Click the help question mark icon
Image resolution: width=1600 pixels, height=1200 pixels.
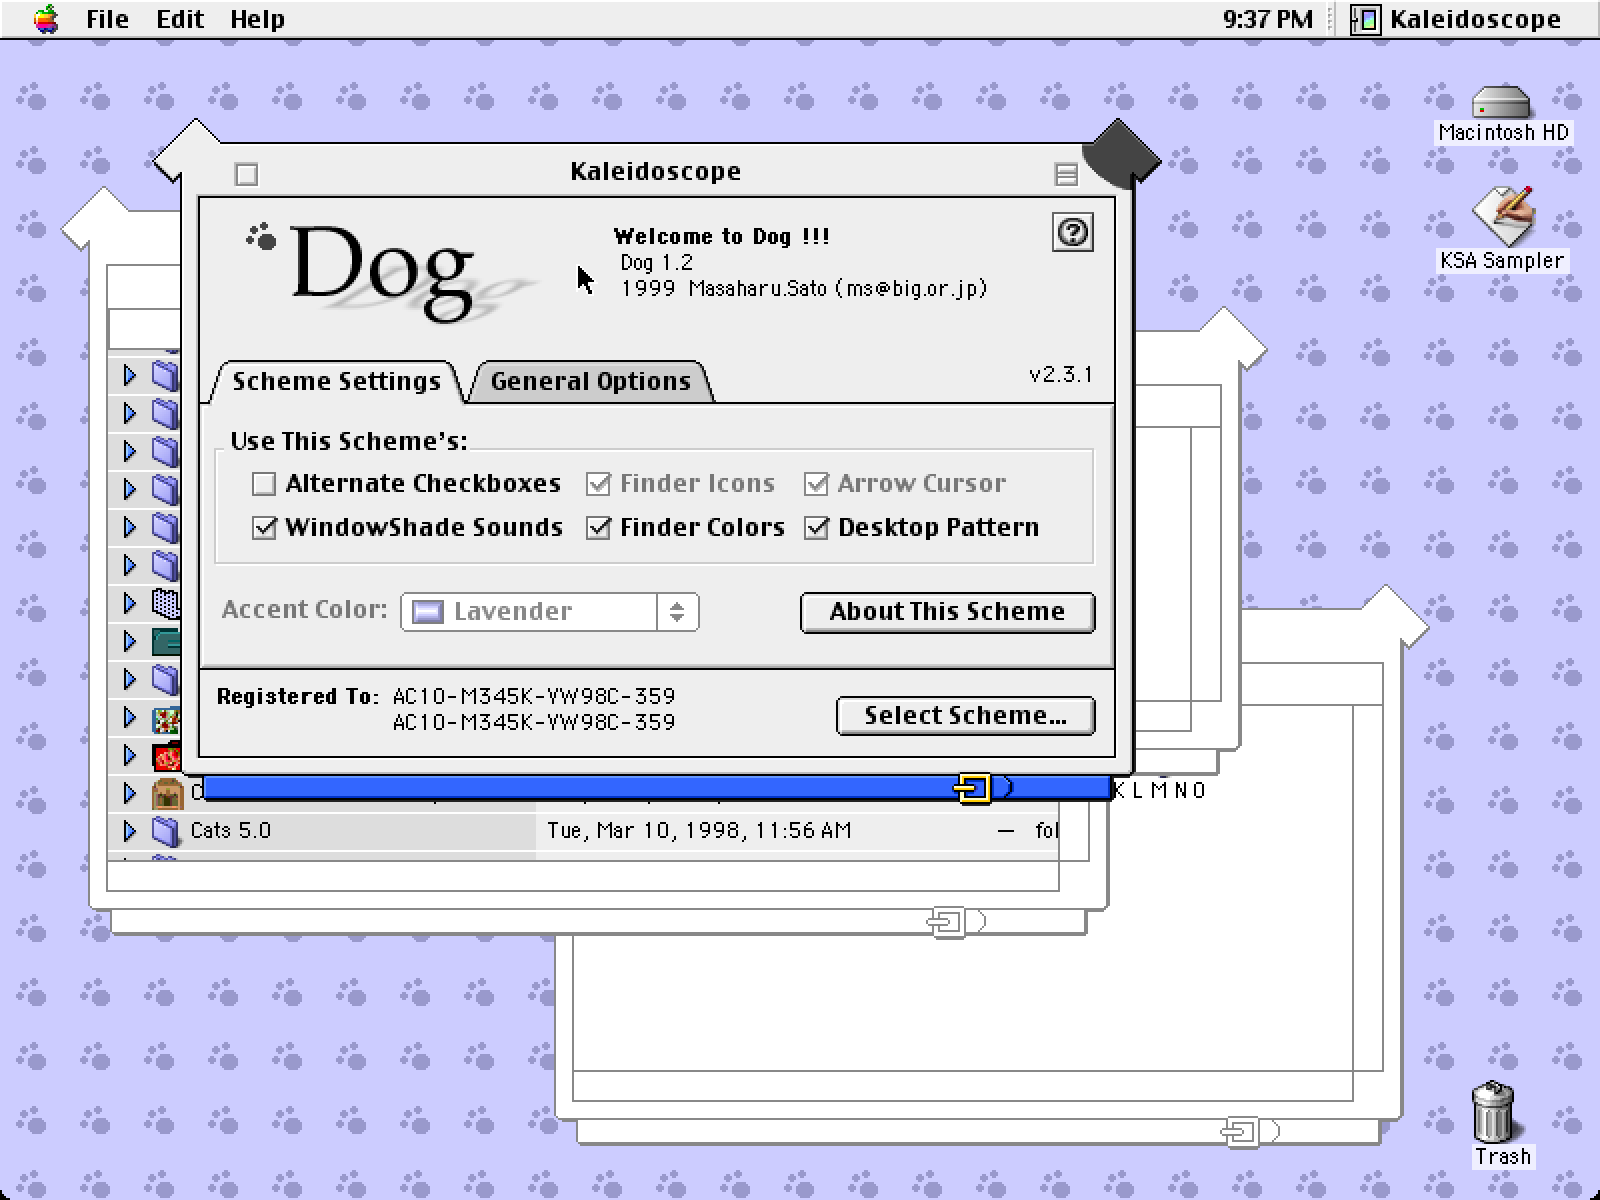point(1072,233)
